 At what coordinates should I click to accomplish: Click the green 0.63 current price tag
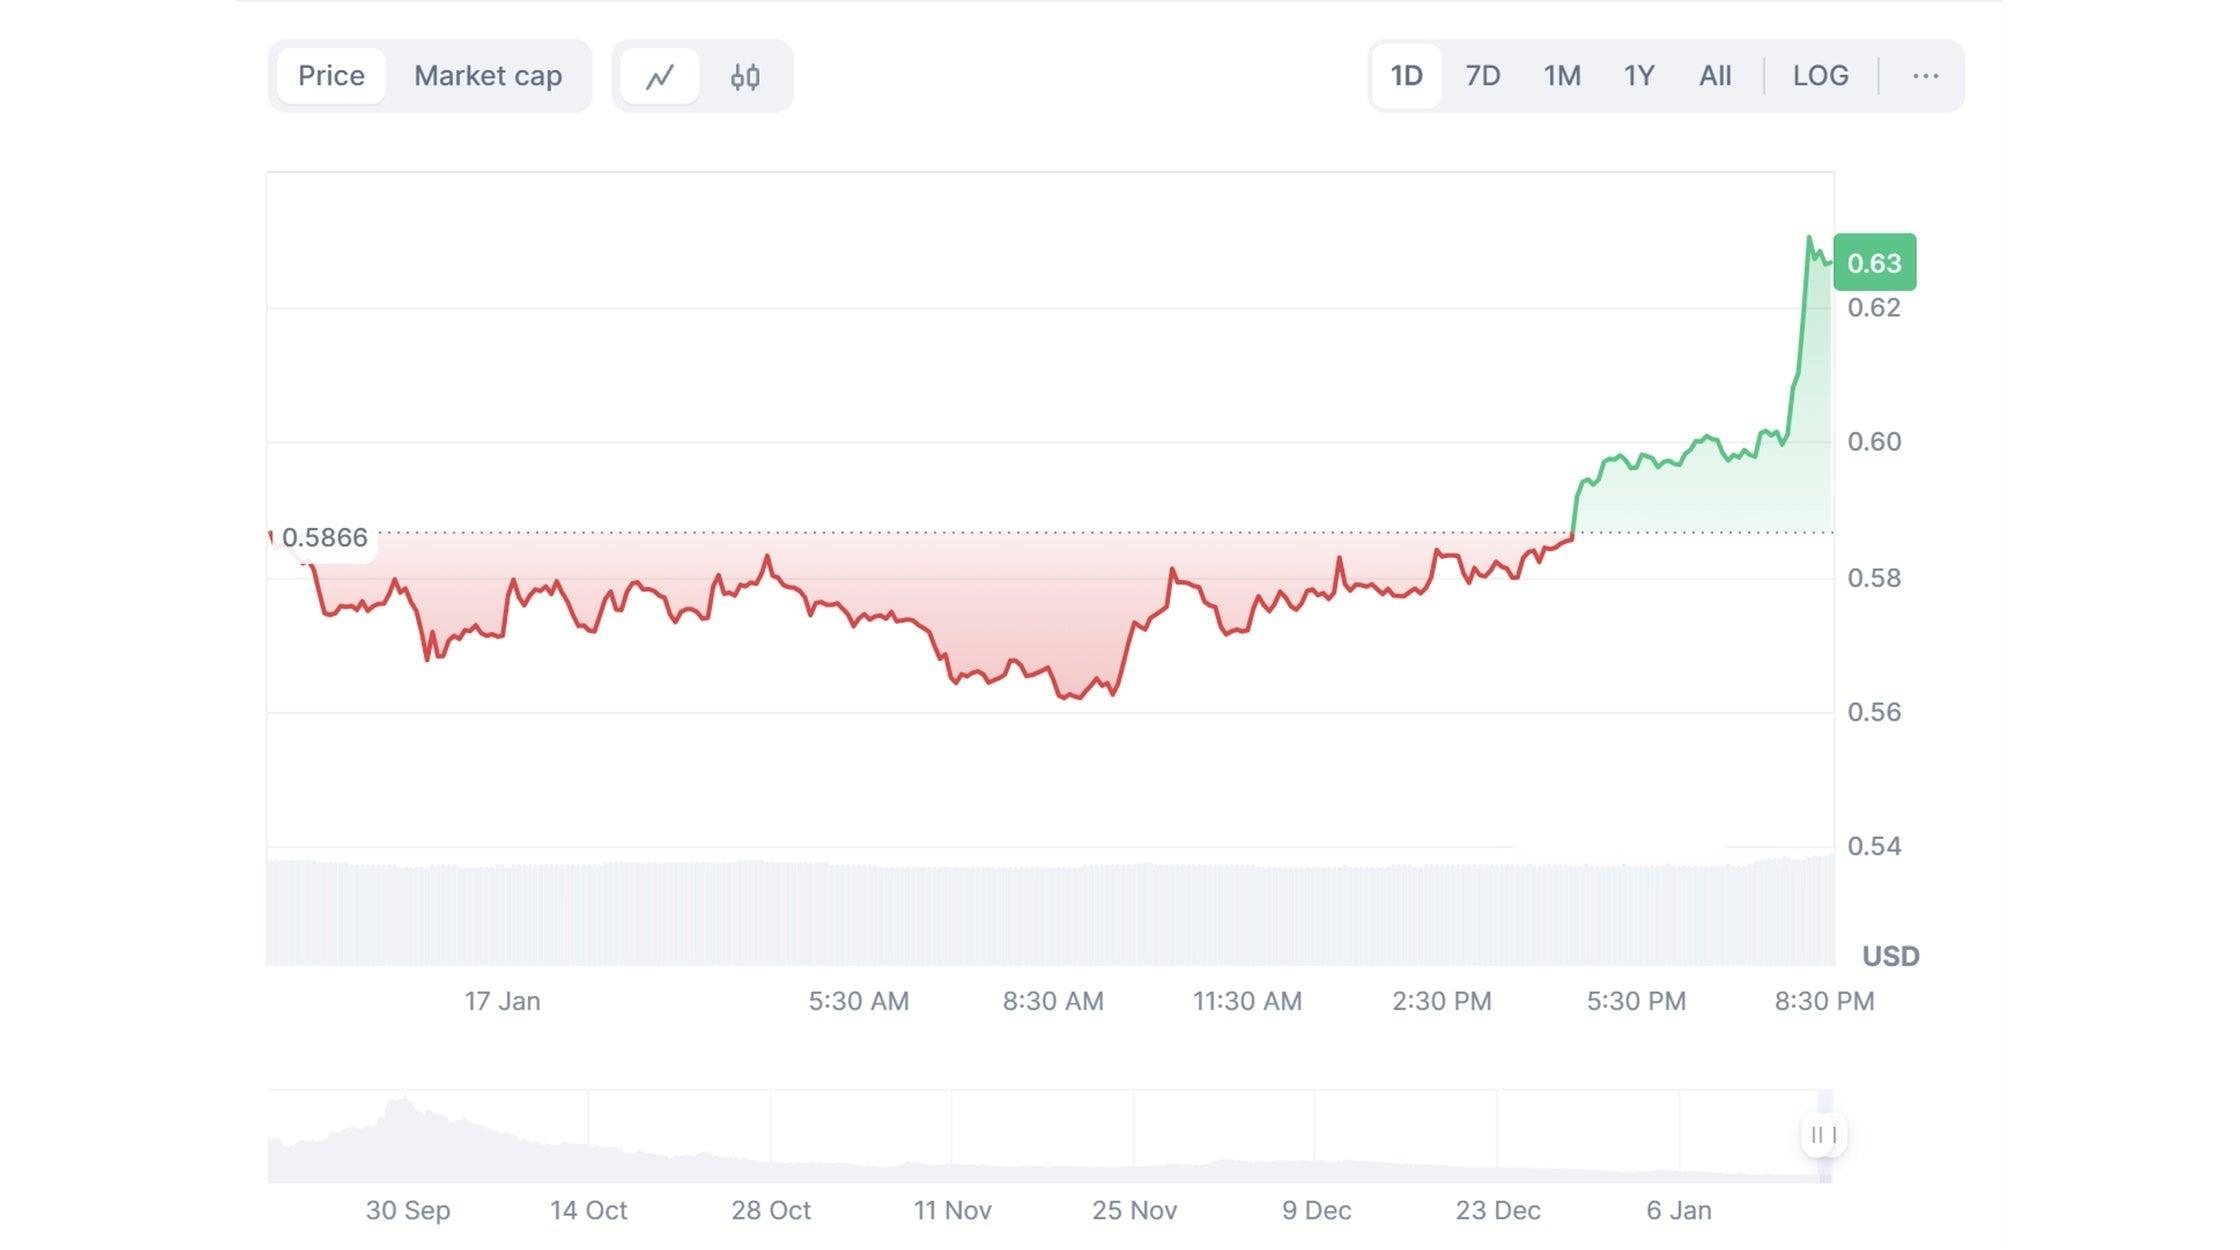(x=1875, y=263)
